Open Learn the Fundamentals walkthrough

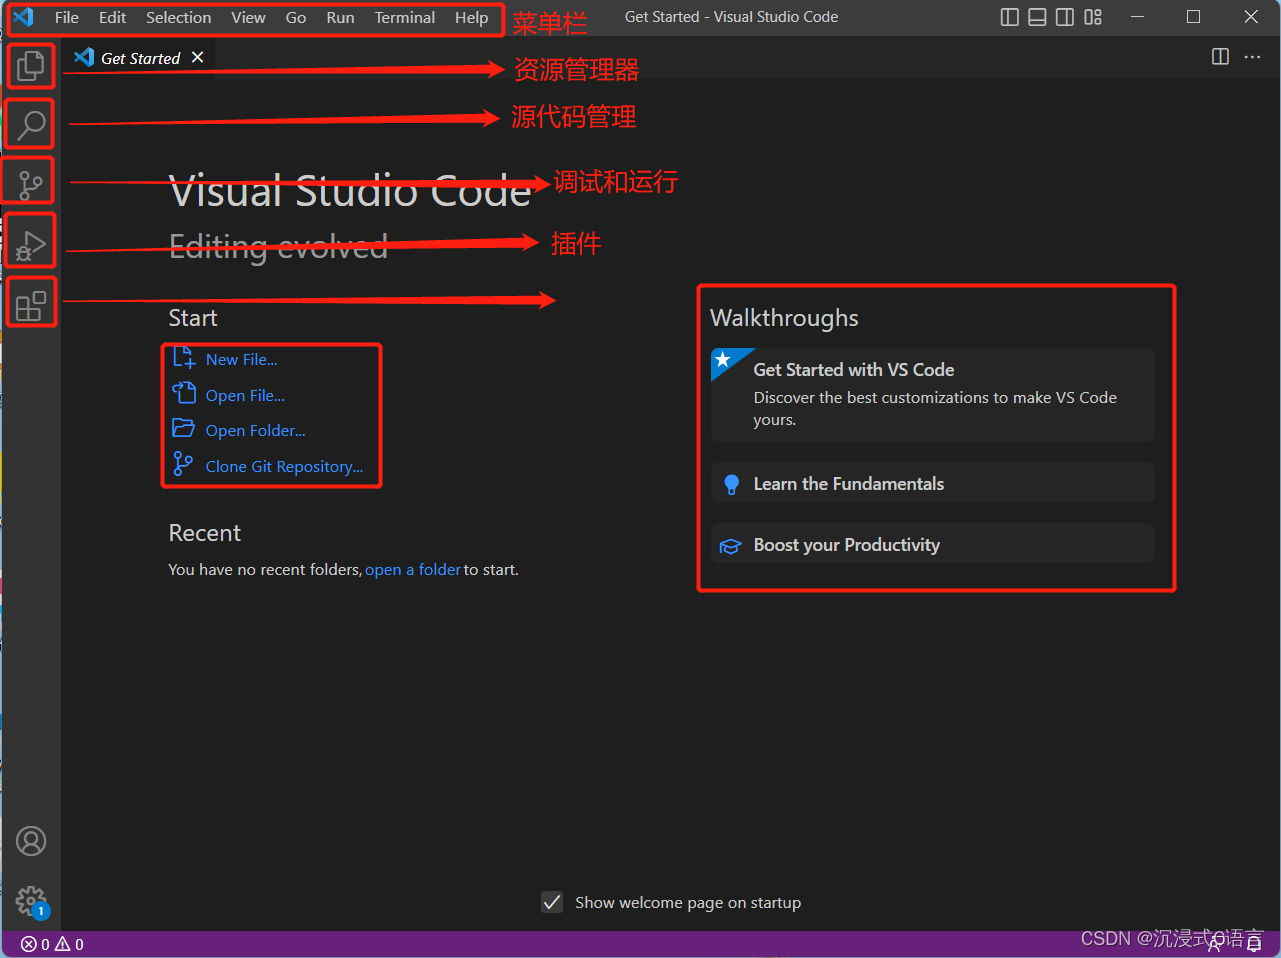point(932,483)
